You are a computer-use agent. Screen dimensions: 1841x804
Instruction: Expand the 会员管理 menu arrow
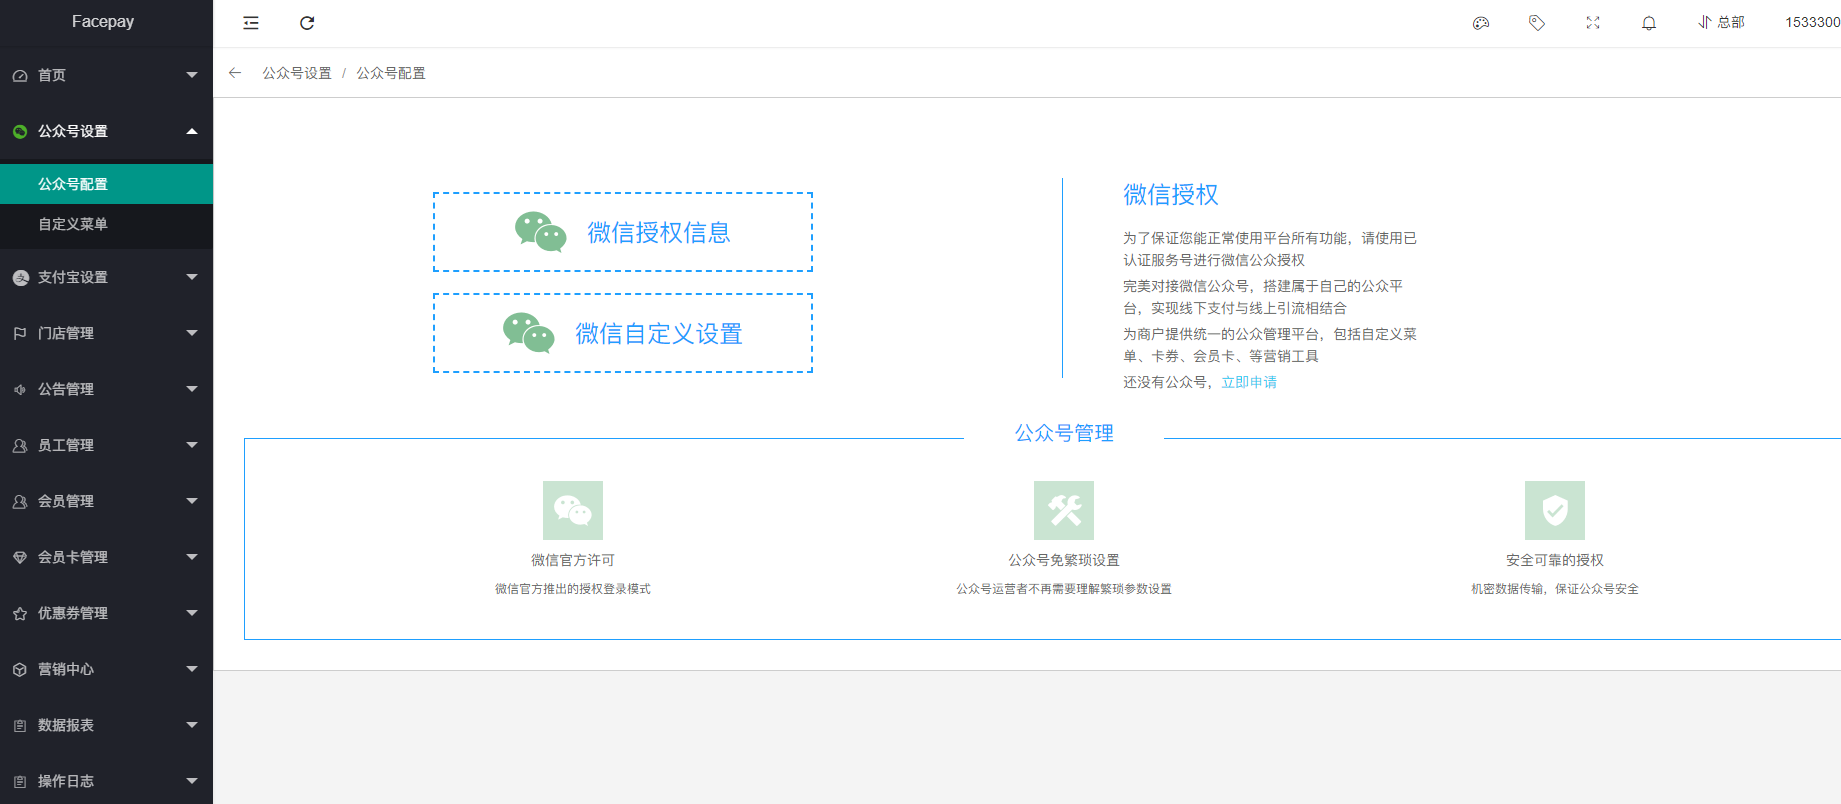pyautogui.click(x=192, y=501)
